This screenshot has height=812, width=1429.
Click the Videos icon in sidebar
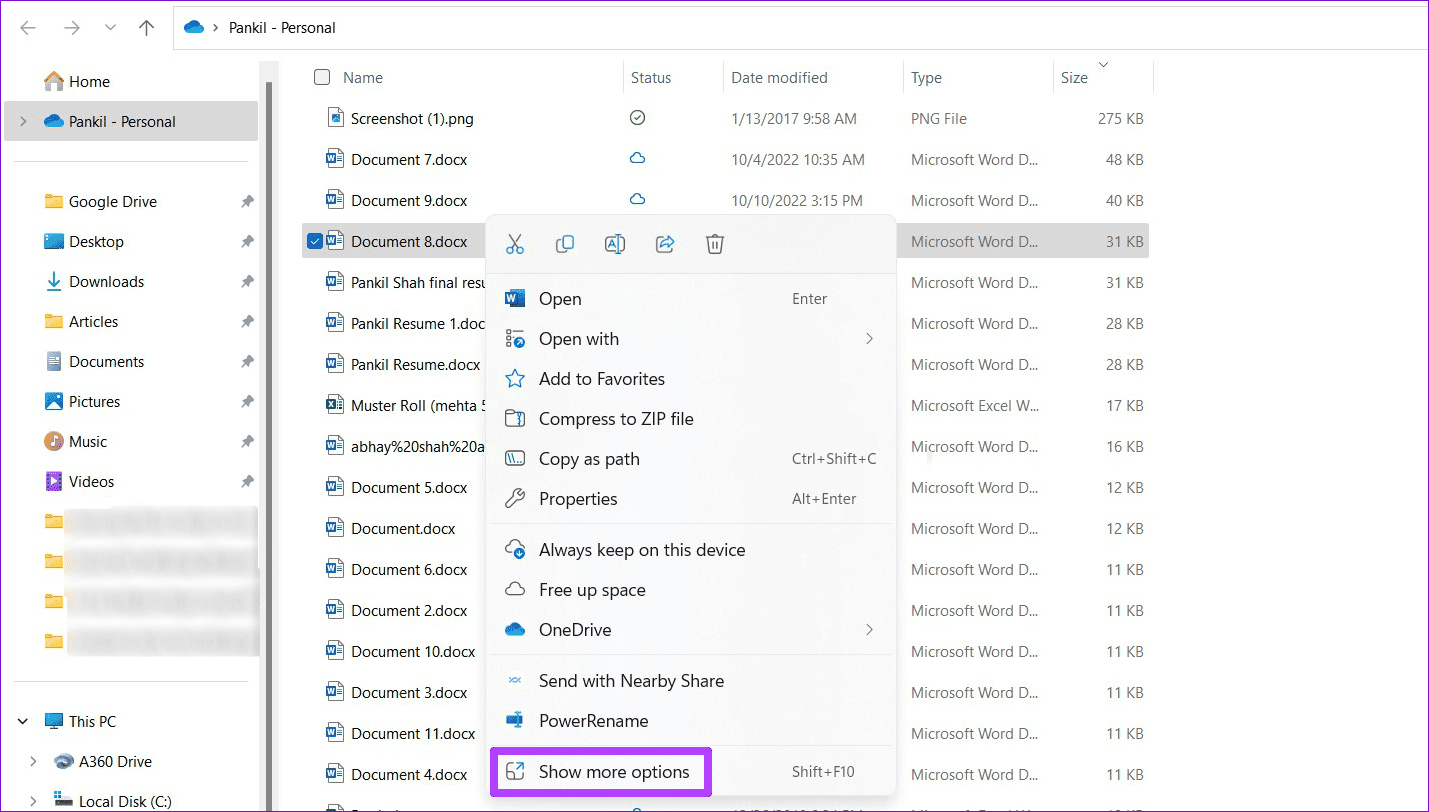pyautogui.click(x=54, y=481)
